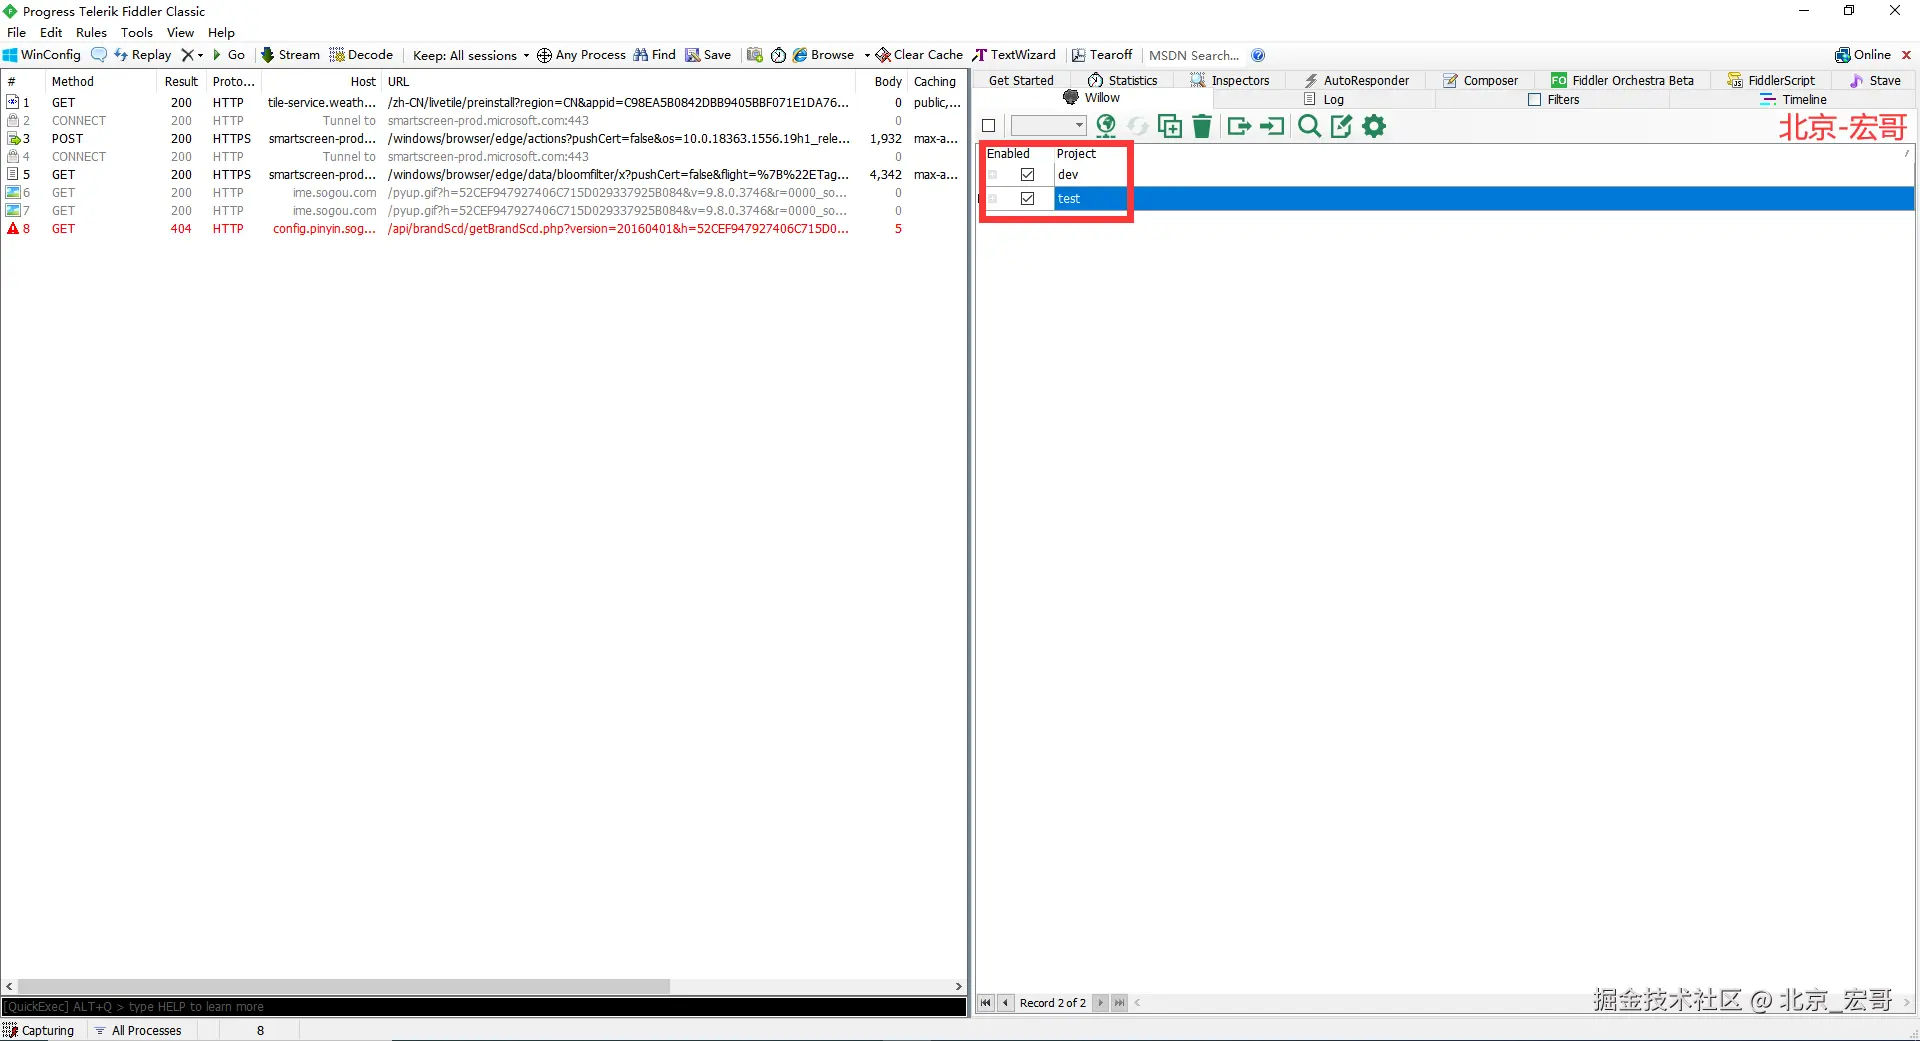
Task: Switch to the AutoResponder tab
Action: (x=1357, y=81)
